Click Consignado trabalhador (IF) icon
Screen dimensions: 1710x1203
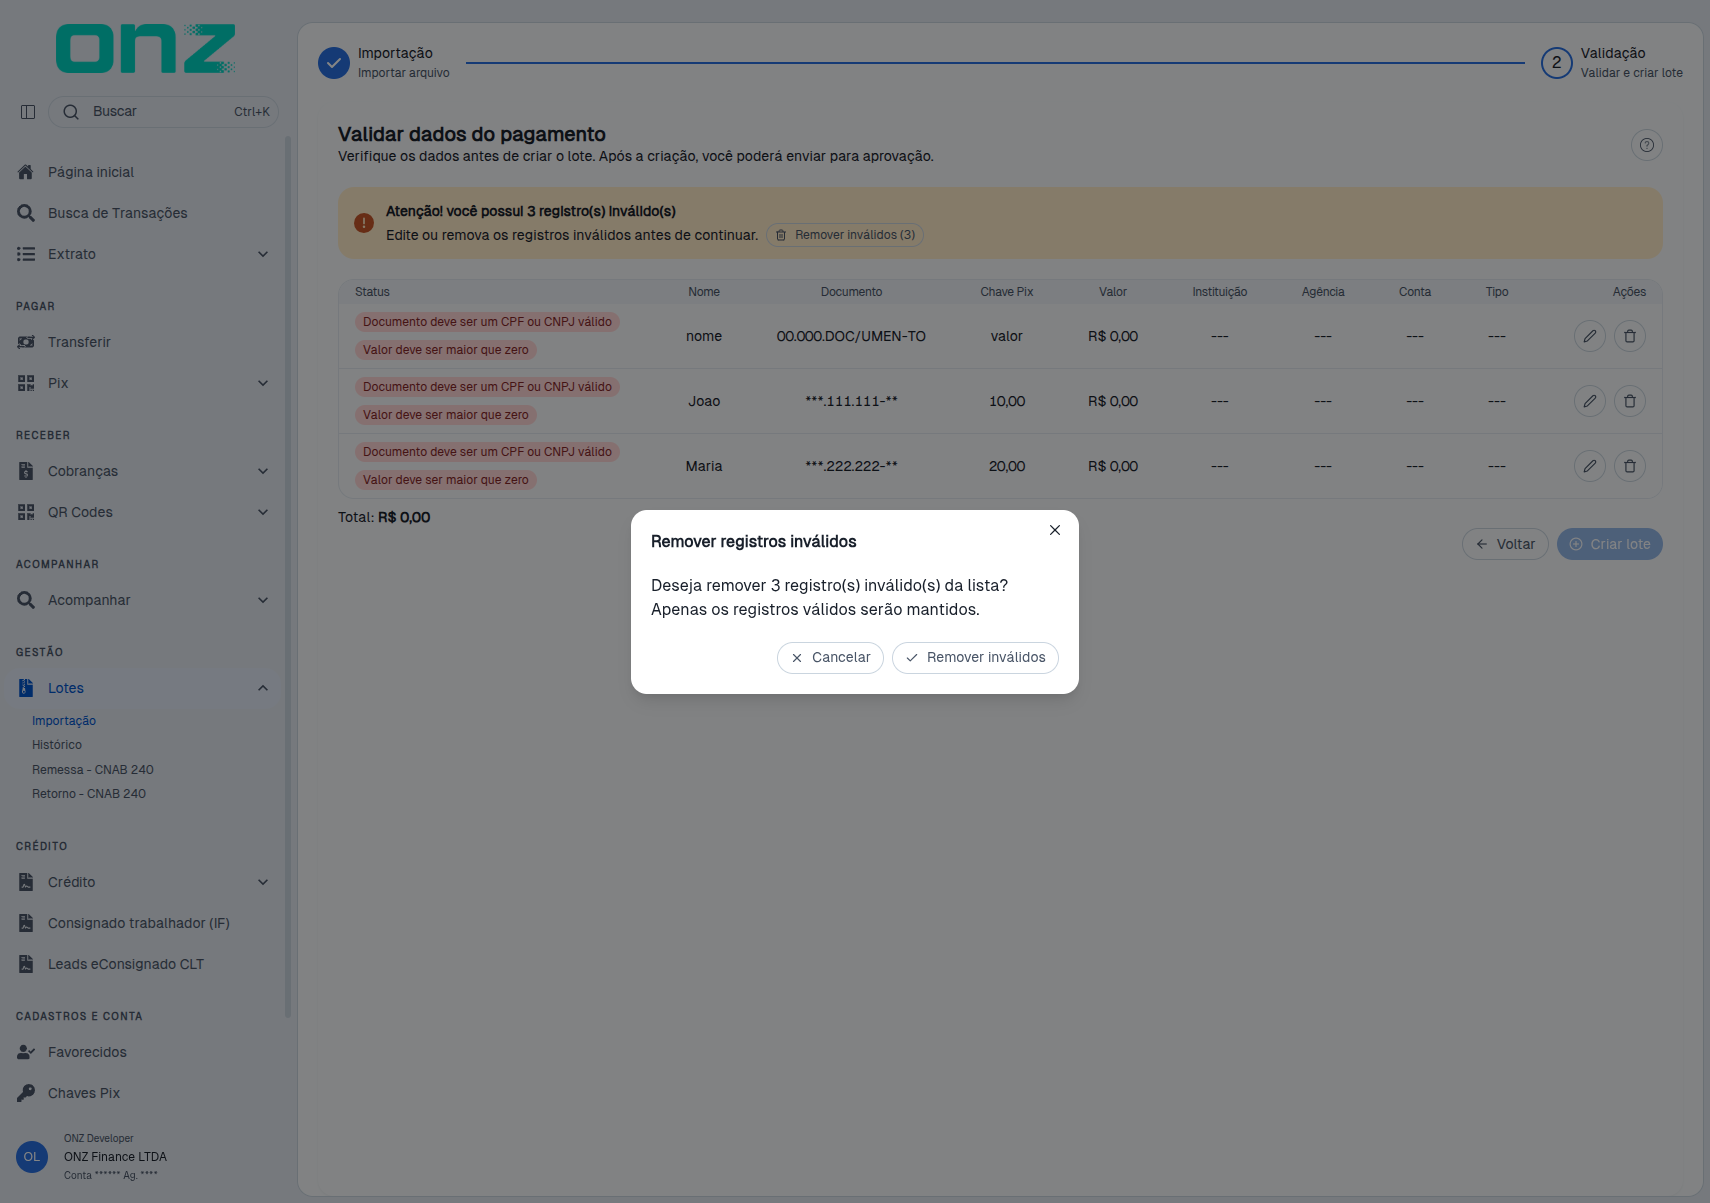(x=26, y=923)
